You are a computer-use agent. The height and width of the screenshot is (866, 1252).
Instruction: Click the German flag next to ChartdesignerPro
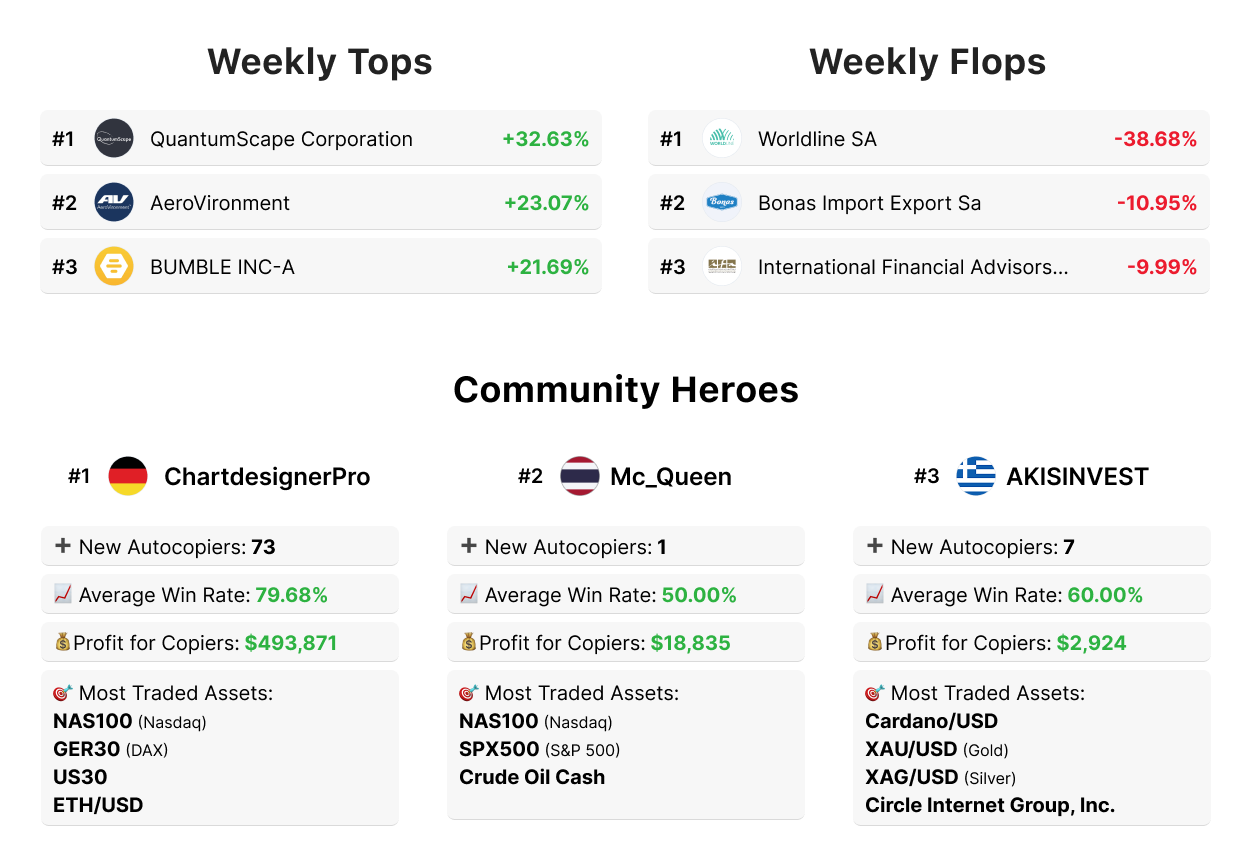(128, 476)
